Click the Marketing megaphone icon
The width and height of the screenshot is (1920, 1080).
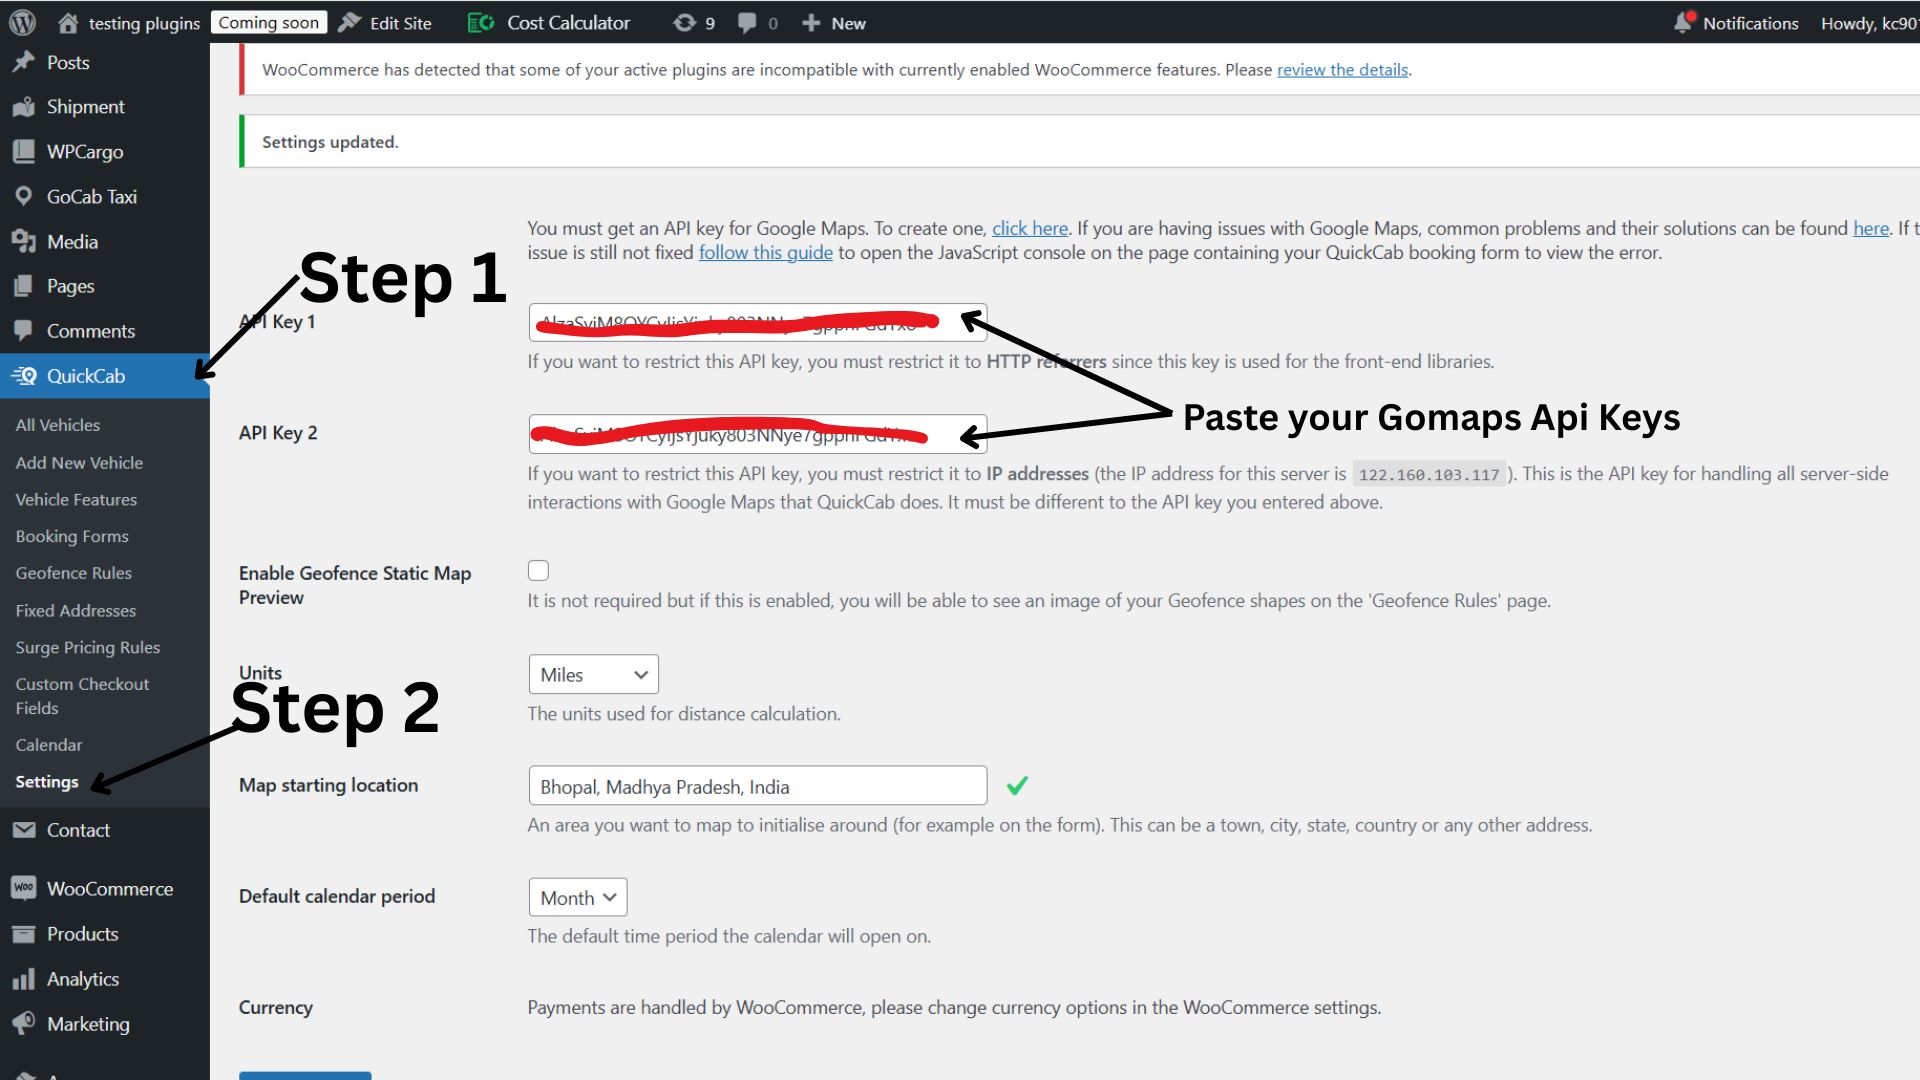(x=23, y=1023)
